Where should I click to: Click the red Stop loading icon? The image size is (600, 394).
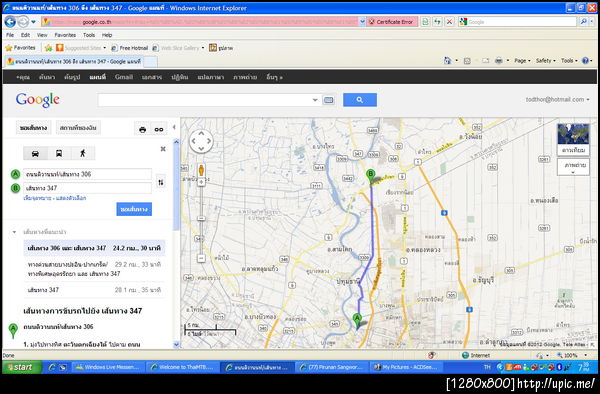449,22
